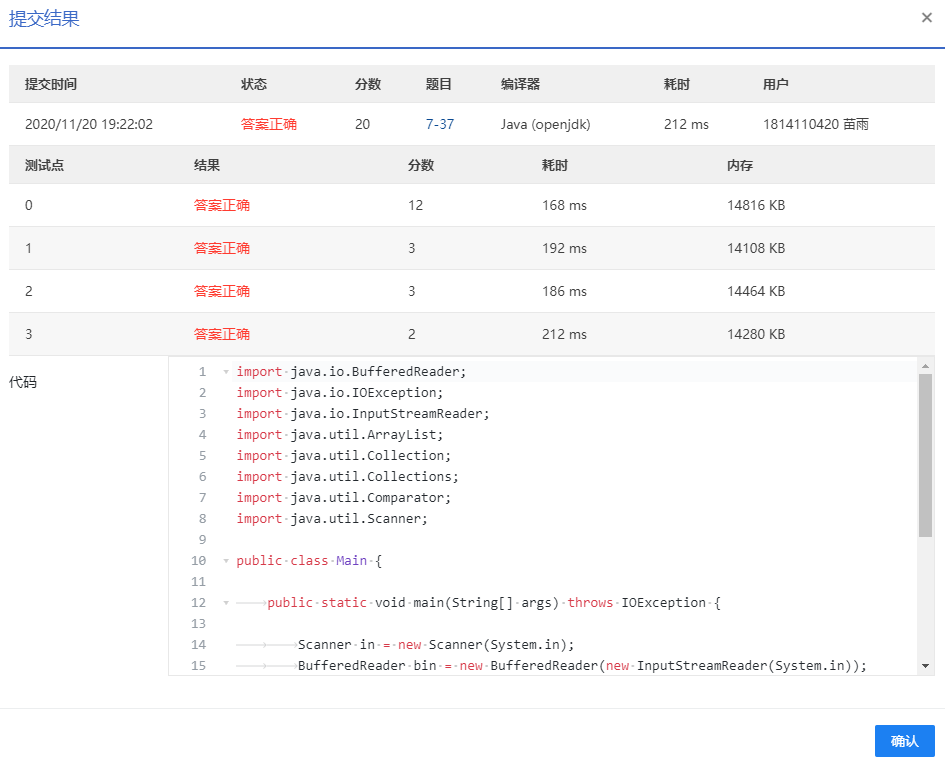
Task: Click the 状态 column header
Action: tap(254, 85)
